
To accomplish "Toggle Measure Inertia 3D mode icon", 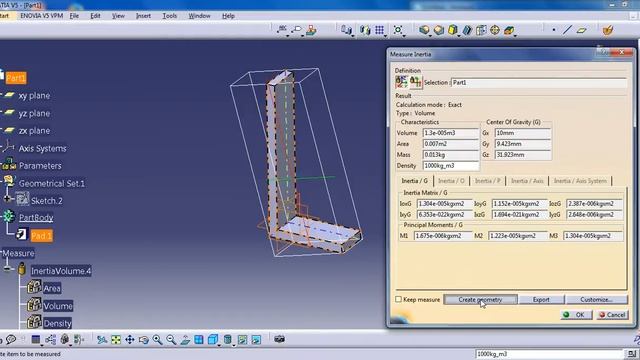I will point(401,82).
